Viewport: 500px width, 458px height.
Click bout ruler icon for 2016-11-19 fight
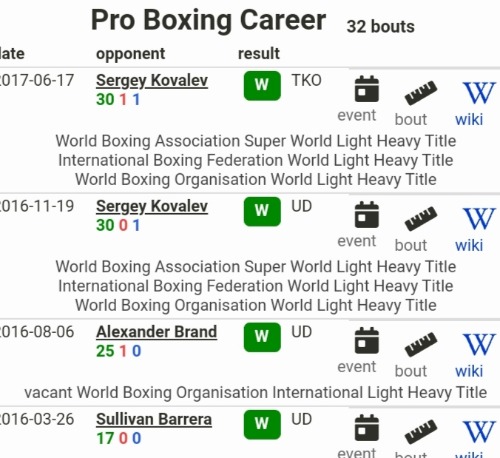click(x=421, y=218)
